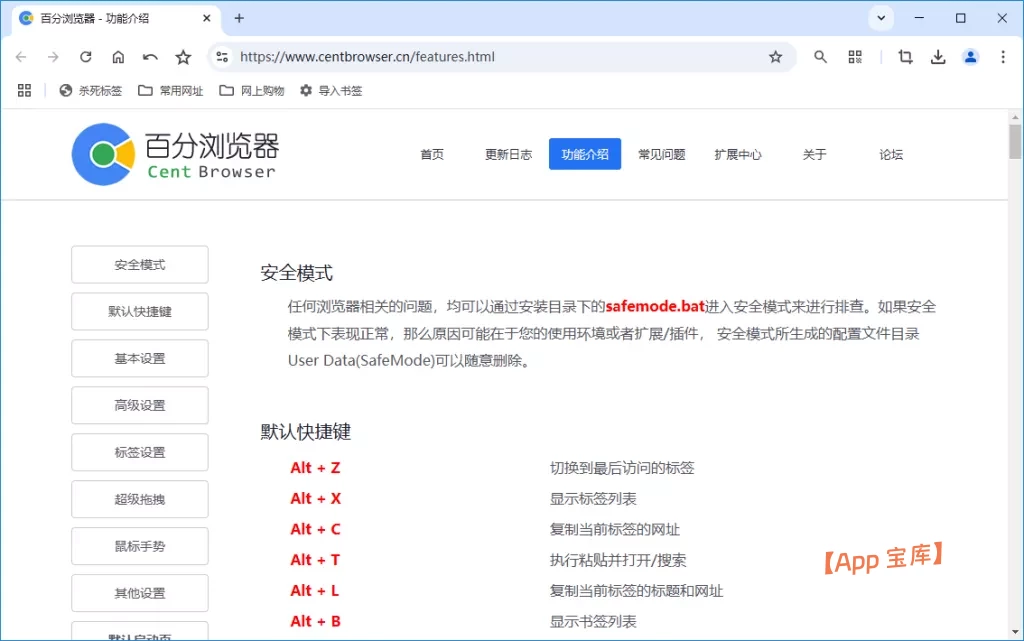The image size is (1024, 641).
Task: Click the magnifier search icon in the toolbar
Action: click(820, 57)
